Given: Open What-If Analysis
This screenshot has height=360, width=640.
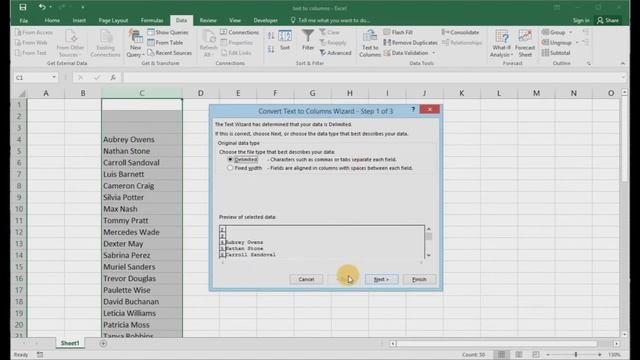Looking at the screenshot, I should click(501, 43).
